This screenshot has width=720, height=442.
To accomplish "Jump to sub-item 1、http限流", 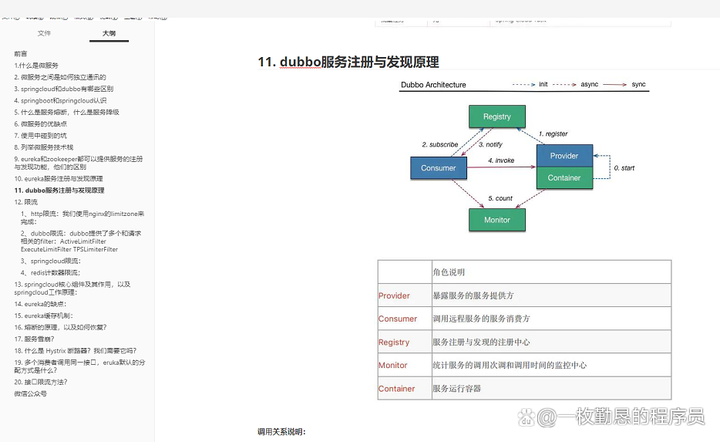I will [x=83, y=218].
